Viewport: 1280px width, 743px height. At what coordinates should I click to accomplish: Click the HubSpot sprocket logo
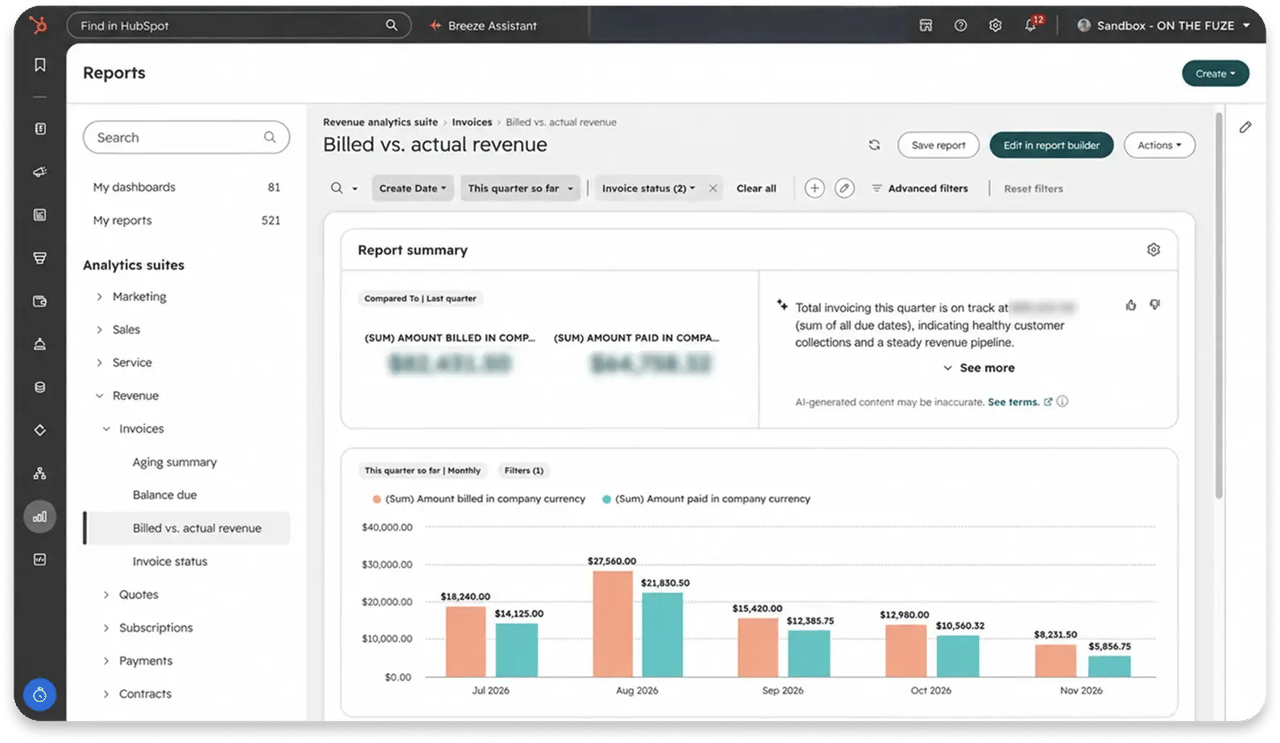click(x=39, y=25)
